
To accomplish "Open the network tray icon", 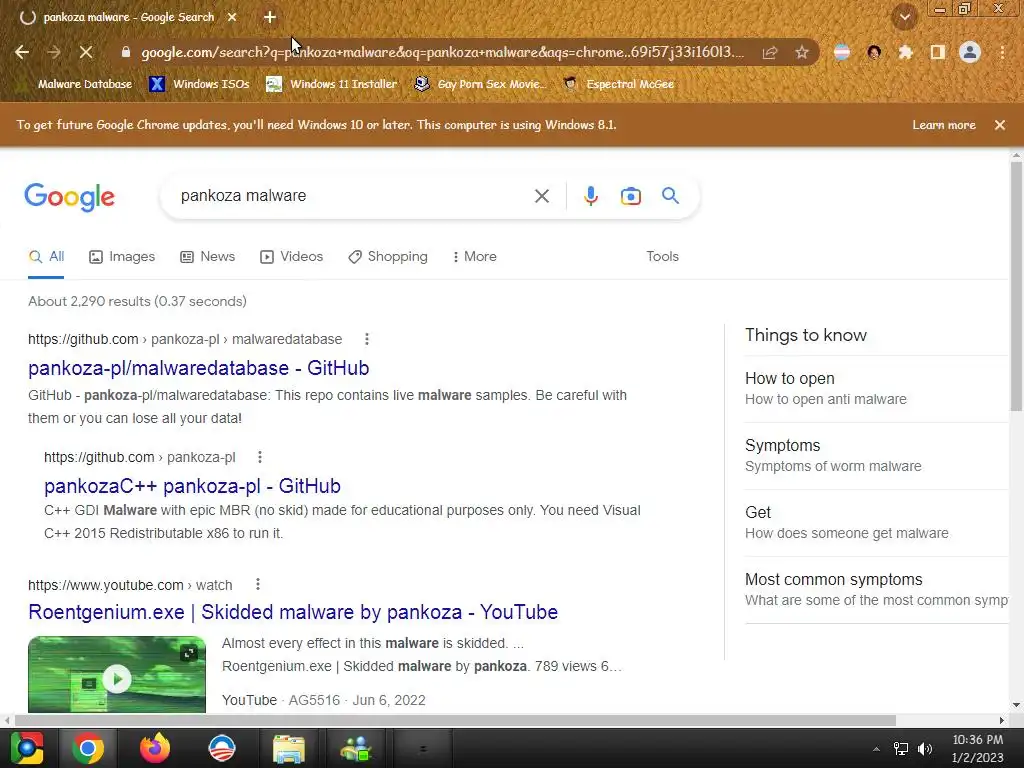I will click(901, 749).
